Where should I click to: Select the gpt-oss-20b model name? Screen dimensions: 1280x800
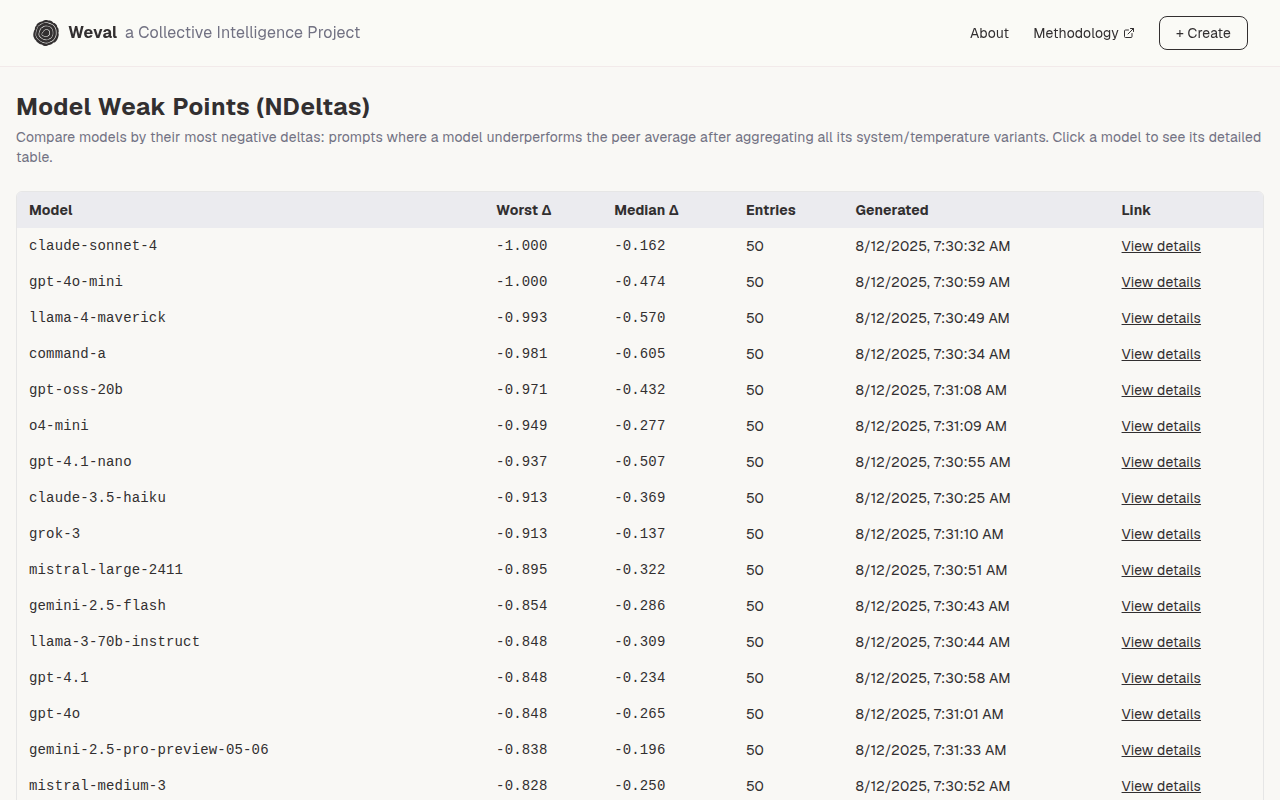pos(76,390)
